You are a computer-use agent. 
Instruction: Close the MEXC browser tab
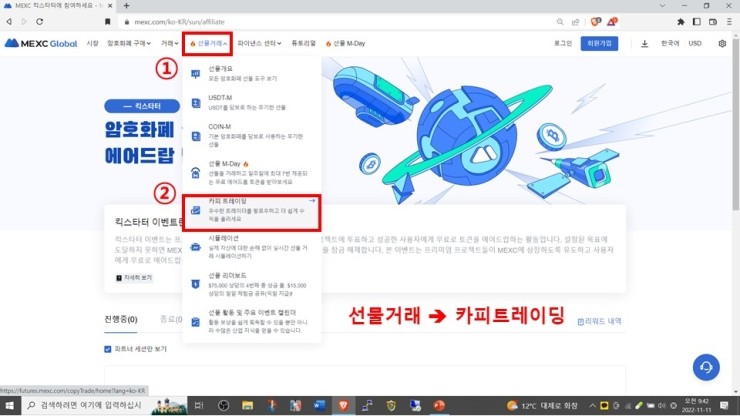tap(110, 6)
